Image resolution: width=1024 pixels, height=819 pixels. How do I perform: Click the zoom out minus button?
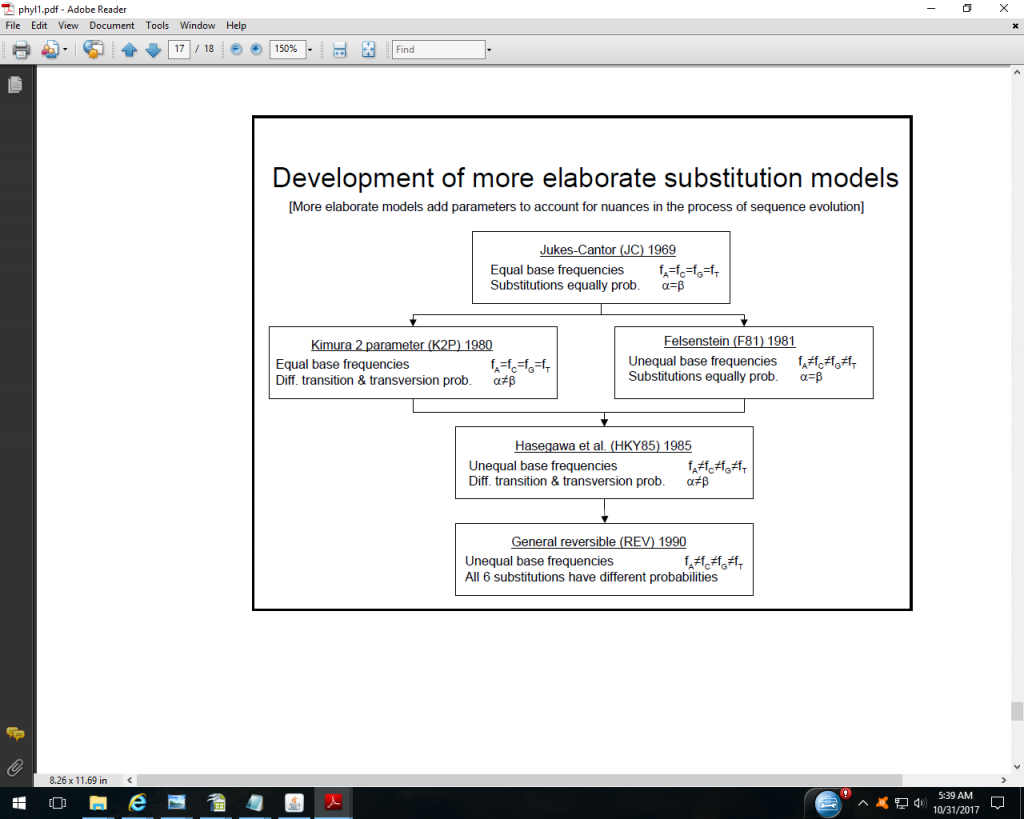pyautogui.click(x=237, y=49)
